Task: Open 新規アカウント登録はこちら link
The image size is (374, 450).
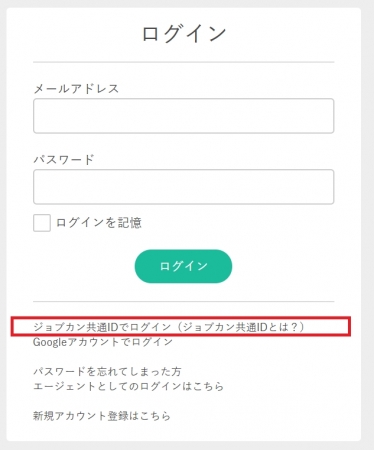Action: [102, 416]
